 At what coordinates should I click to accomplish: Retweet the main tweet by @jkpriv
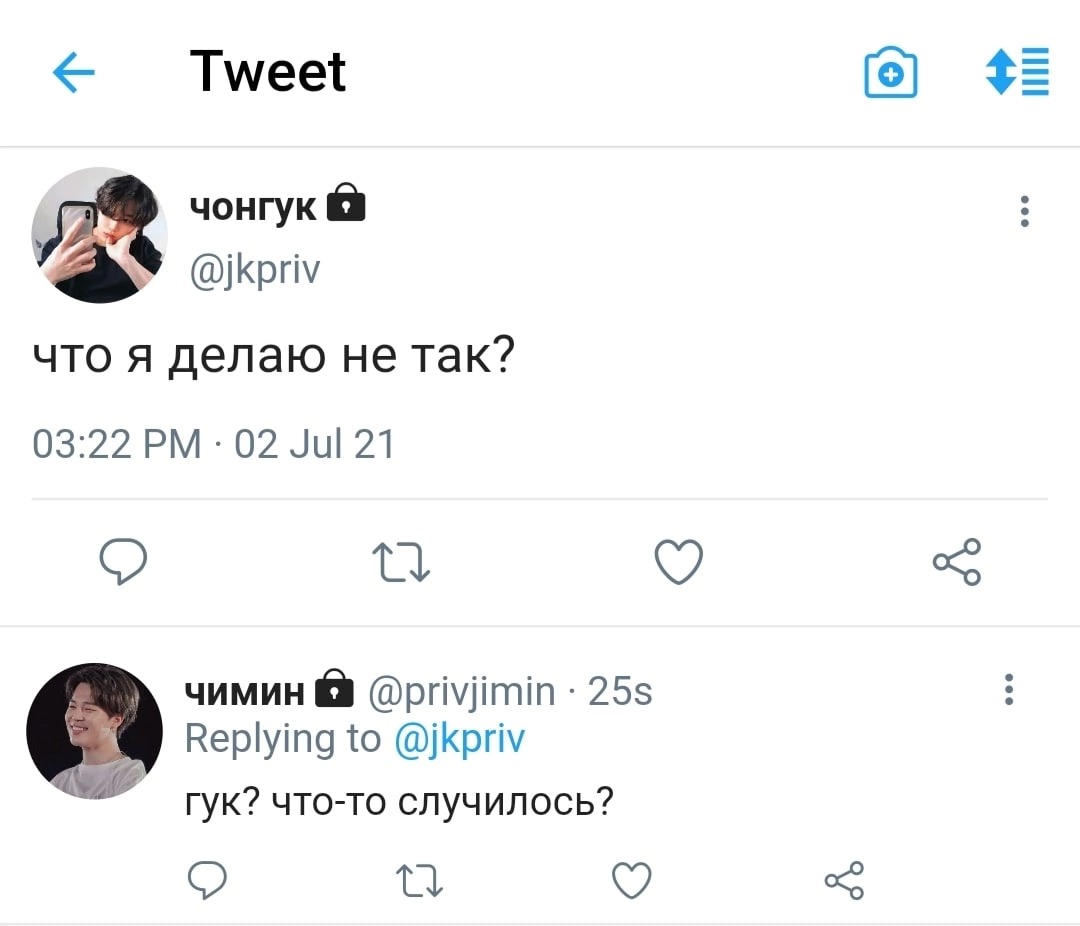[403, 562]
